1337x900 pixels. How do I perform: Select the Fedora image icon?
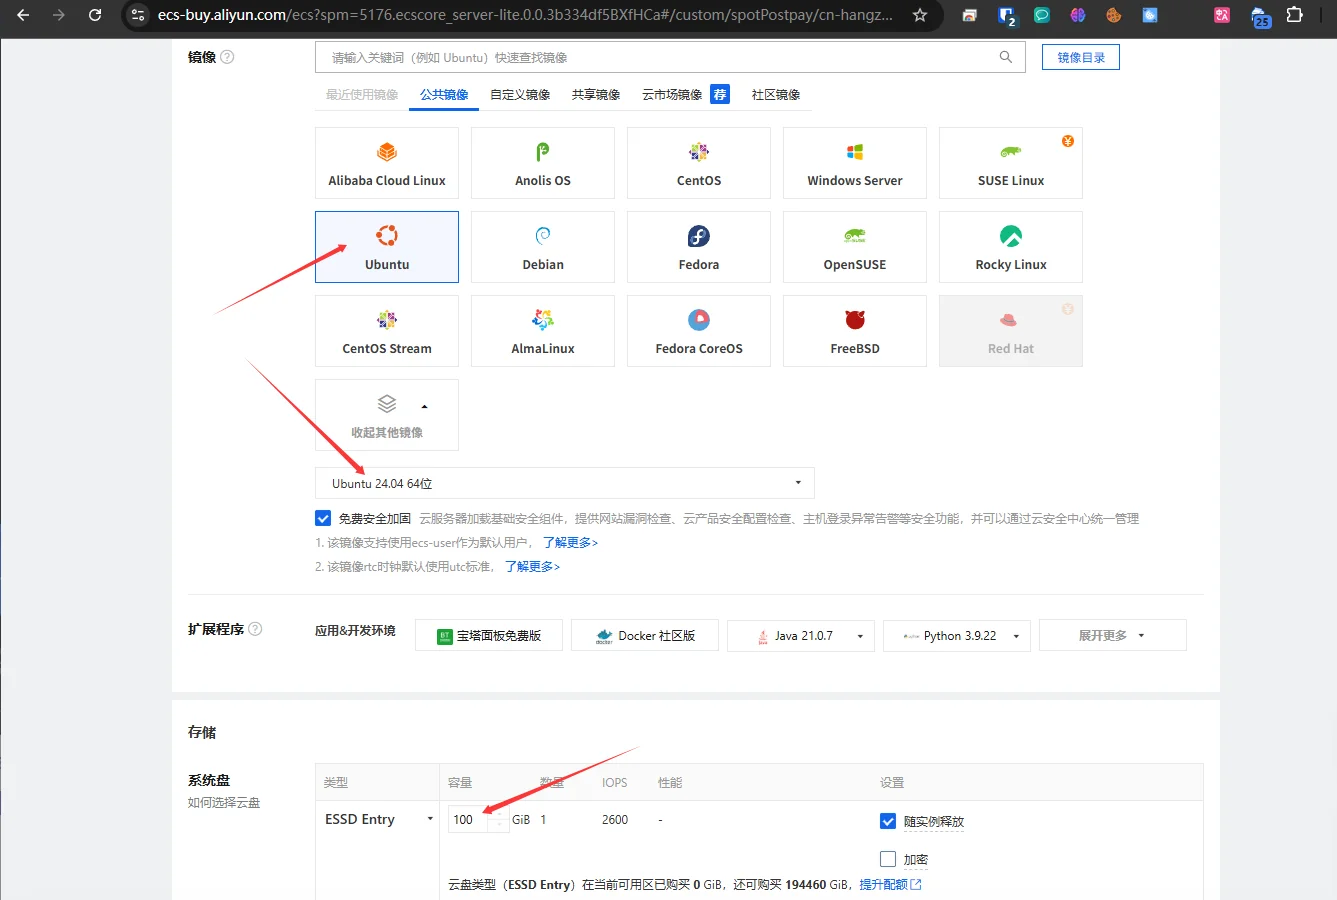click(x=699, y=236)
